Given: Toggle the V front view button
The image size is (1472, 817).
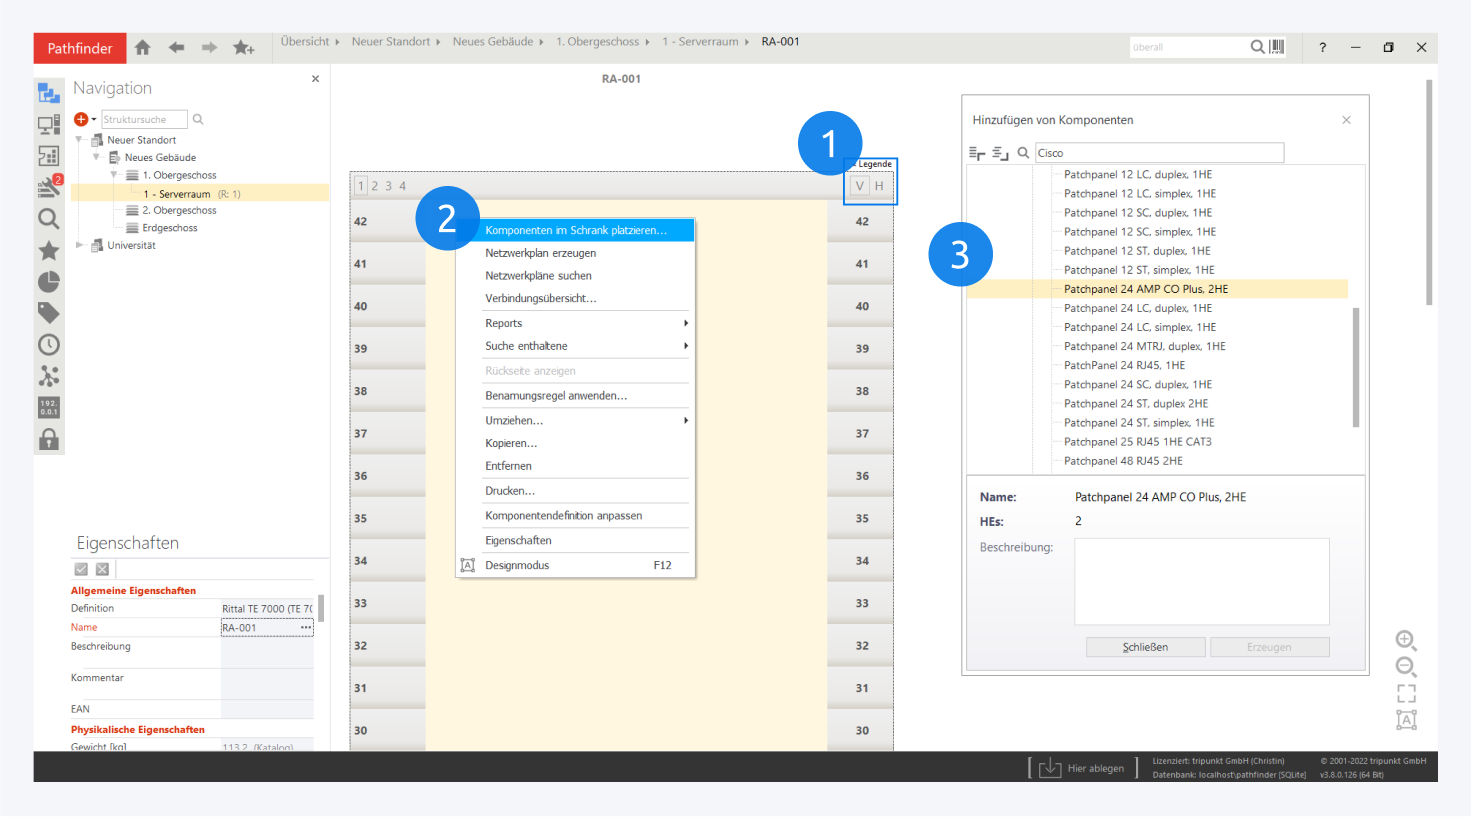Looking at the screenshot, I should (x=859, y=186).
